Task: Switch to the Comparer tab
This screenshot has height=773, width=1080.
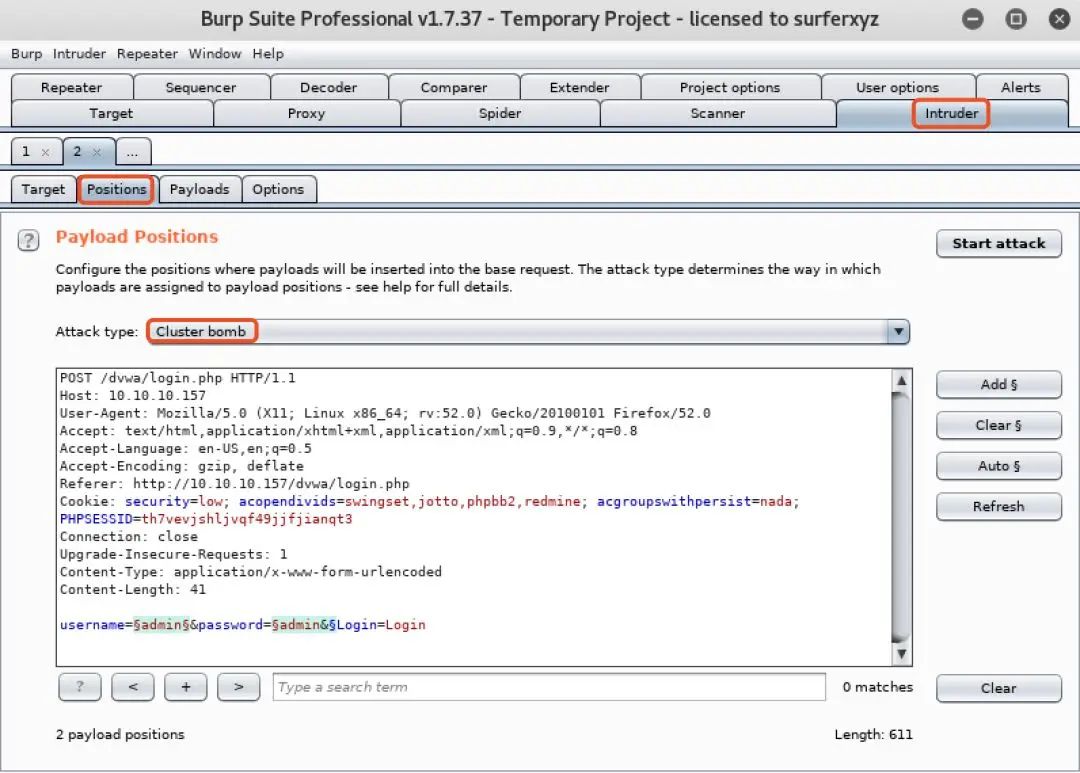Action: [x=454, y=87]
